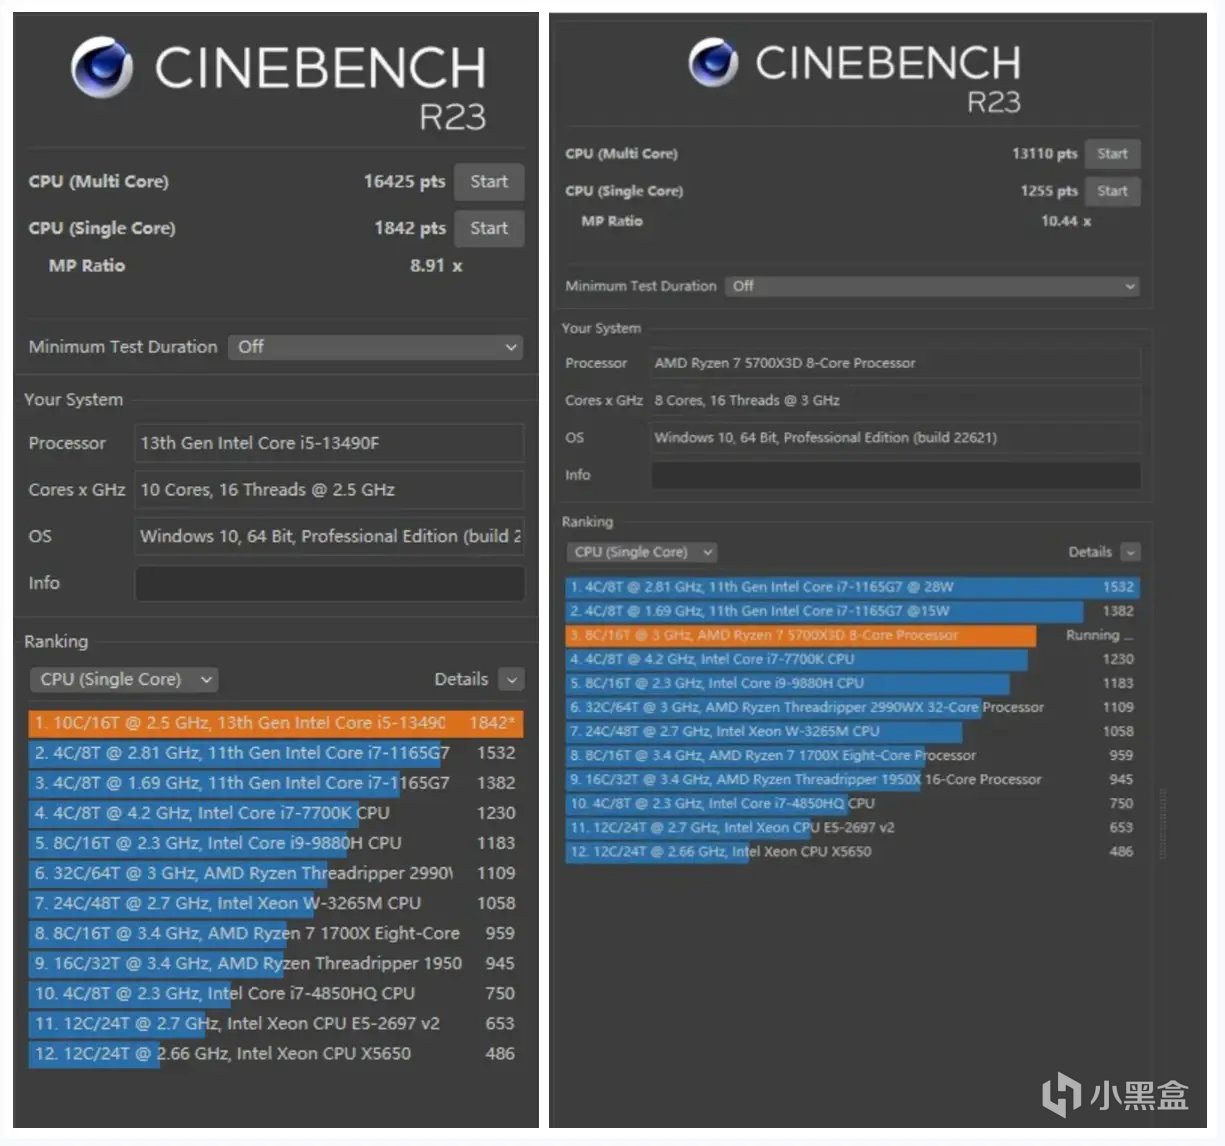Start Single Core test in left Cinebench window
The image size is (1225, 1146).
tap(489, 229)
